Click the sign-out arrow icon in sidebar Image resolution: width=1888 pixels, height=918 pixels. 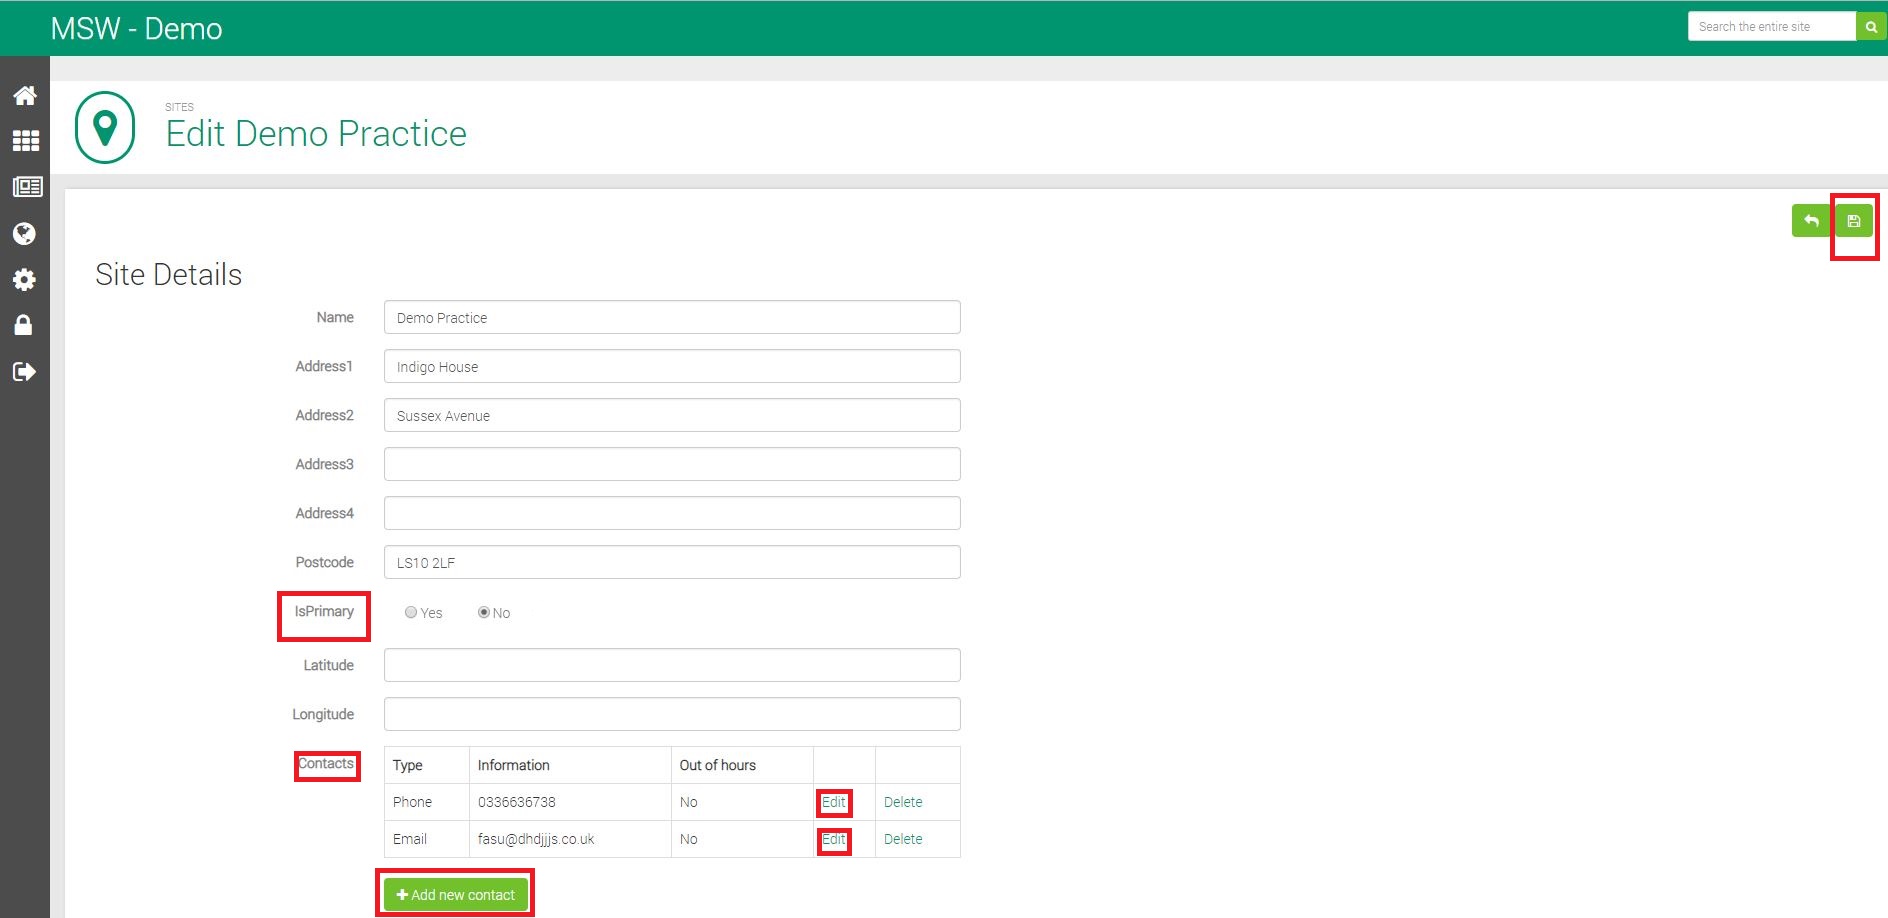pos(25,372)
